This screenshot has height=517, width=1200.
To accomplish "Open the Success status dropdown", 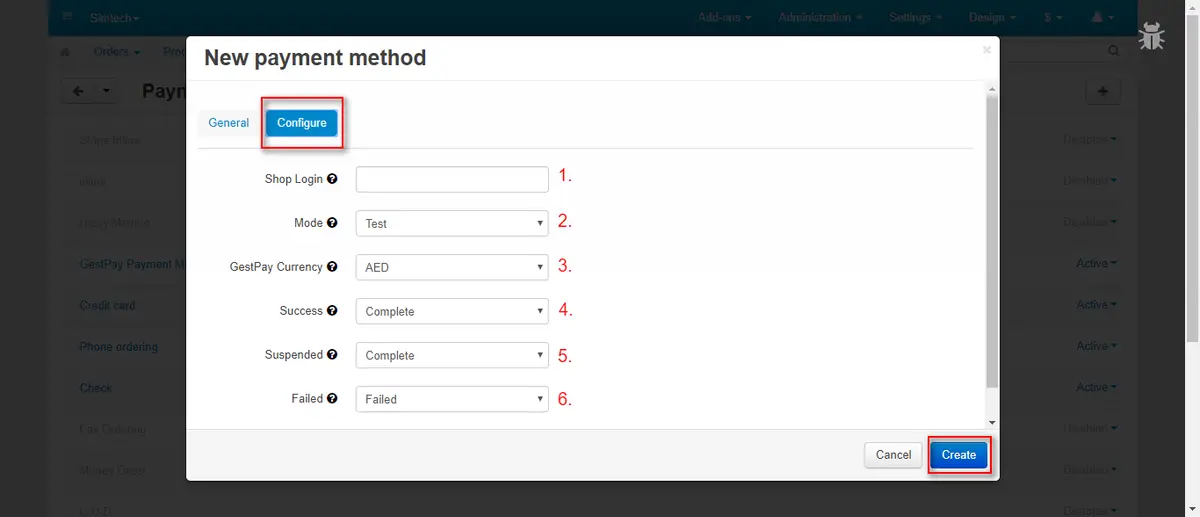I will click(x=452, y=311).
